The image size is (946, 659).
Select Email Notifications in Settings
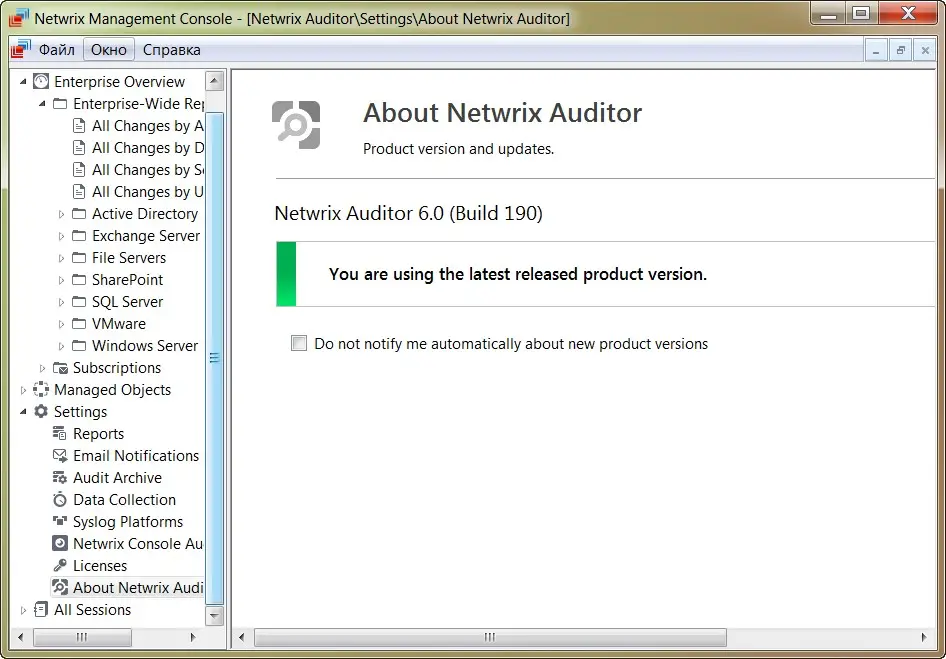click(136, 456)
